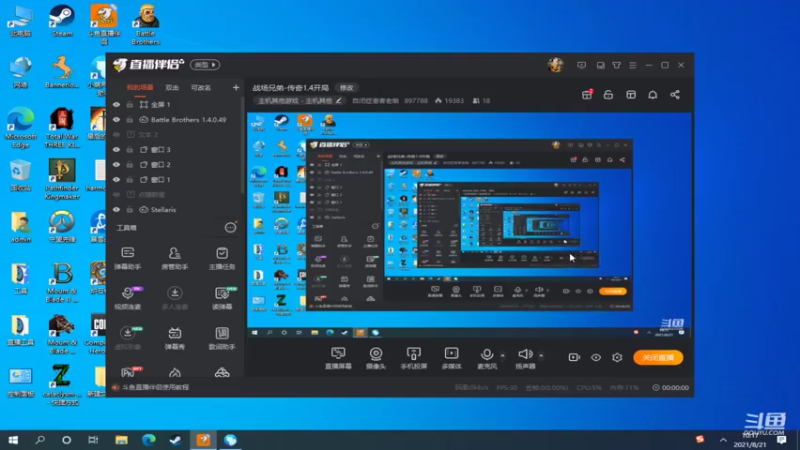800x450 pixels.
Task: Open the Windows Start menu
Action: (x=13, y=440)
